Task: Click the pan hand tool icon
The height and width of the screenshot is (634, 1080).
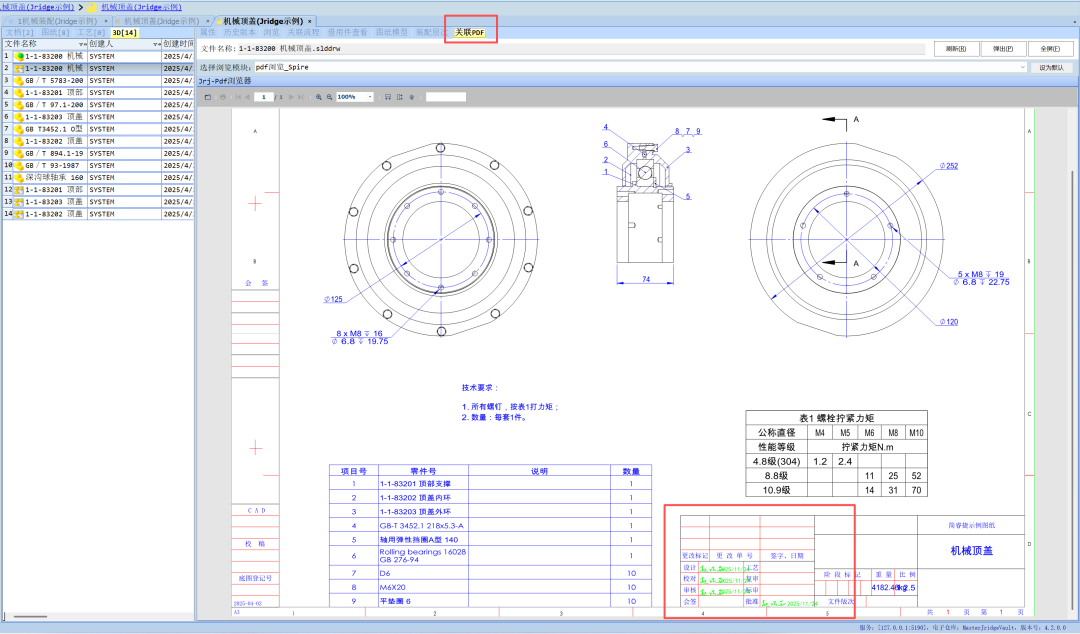Action: tap(412, 97)
